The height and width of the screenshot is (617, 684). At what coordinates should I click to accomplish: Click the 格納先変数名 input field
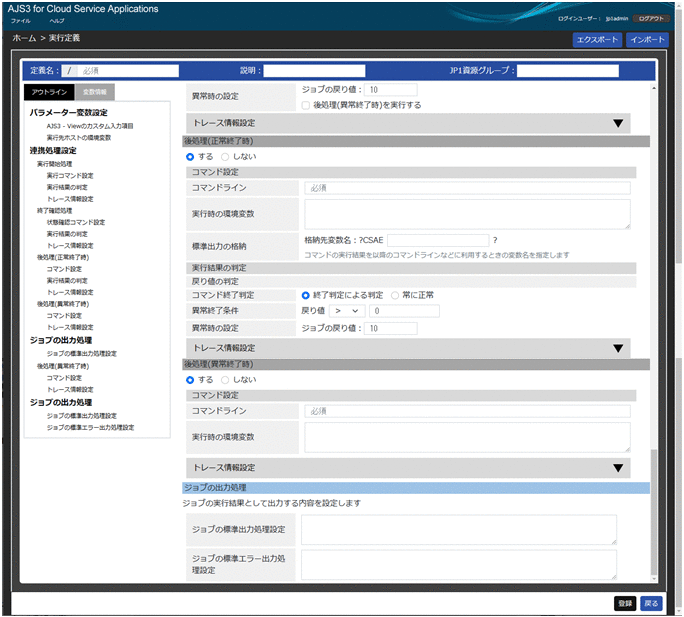click(x=438, y=240)
